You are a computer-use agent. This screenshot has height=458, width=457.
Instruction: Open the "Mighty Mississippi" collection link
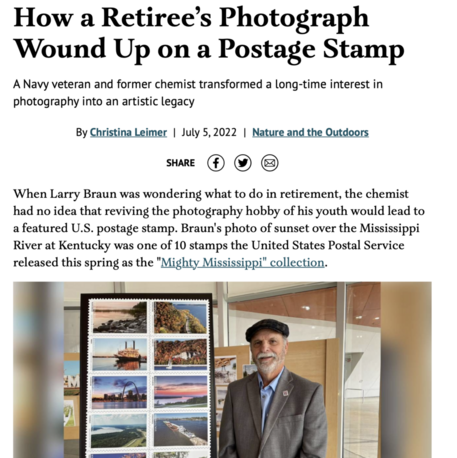[x=243, y=263]
